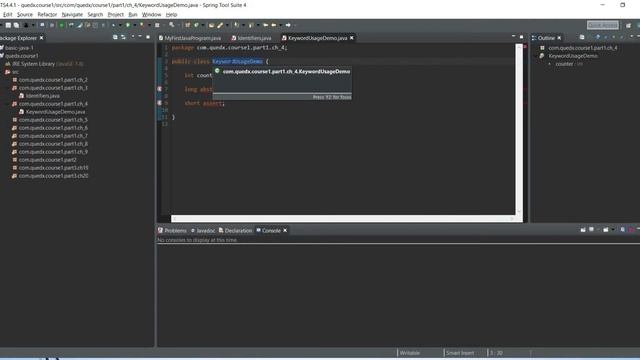This screenshot has height=360, width=640.
Task: Click the Open Console icon
Action: pos(606,230)
